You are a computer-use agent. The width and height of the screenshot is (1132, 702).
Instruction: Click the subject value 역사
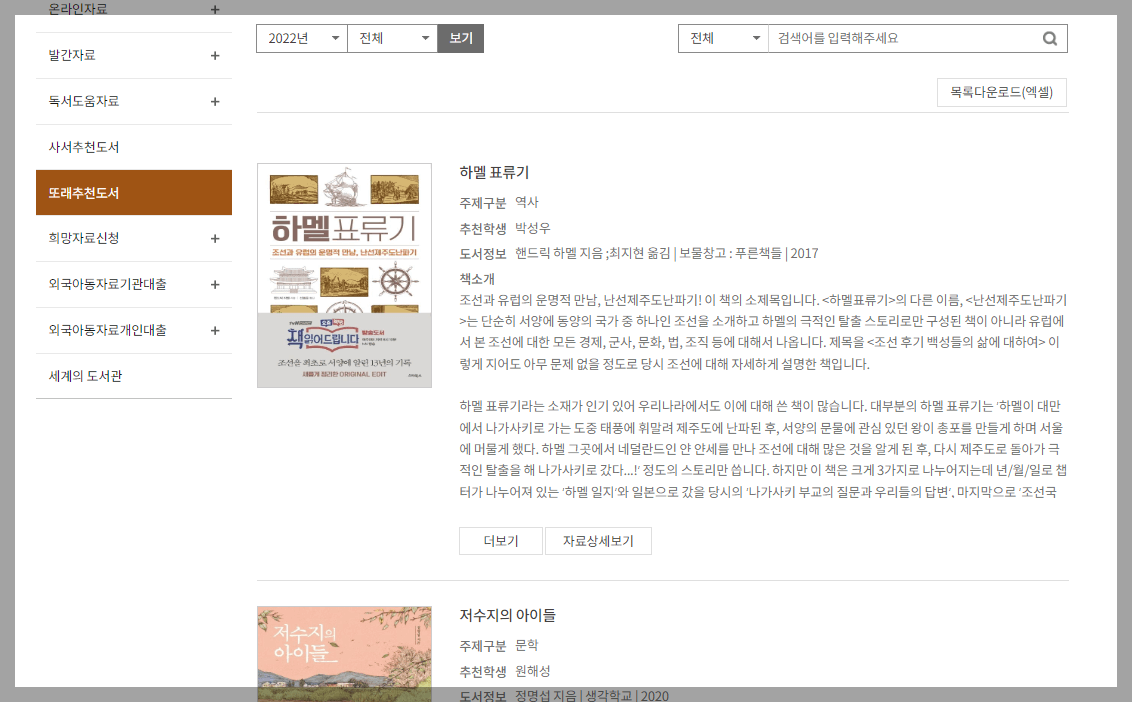click(527, 203)
